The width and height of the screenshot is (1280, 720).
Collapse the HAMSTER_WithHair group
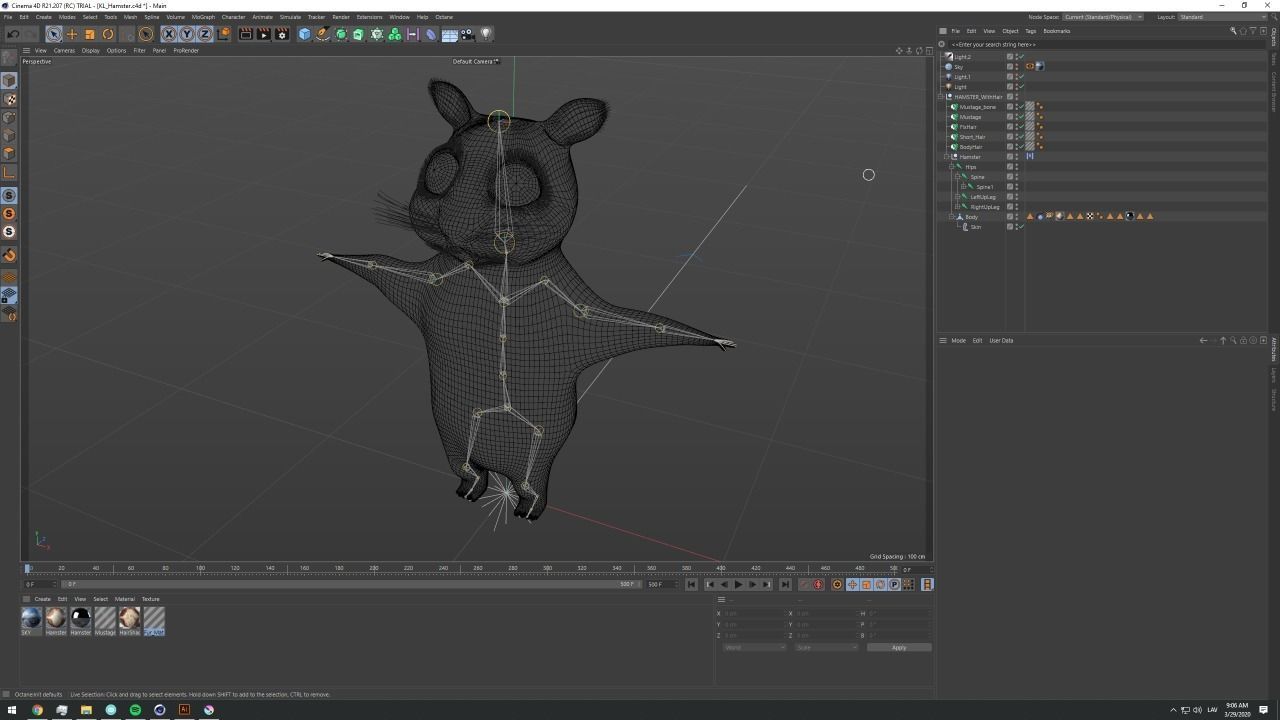click(x=943, y=97)
